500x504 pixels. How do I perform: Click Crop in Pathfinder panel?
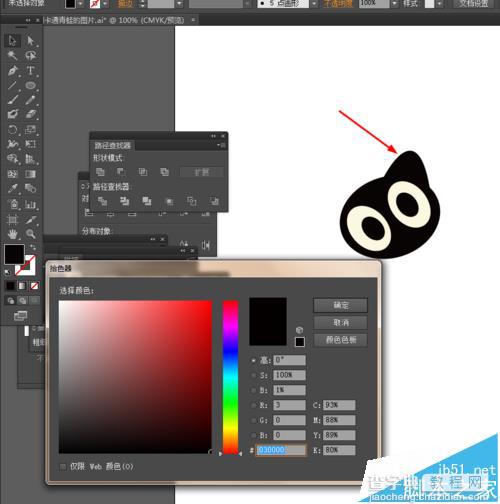169,201
